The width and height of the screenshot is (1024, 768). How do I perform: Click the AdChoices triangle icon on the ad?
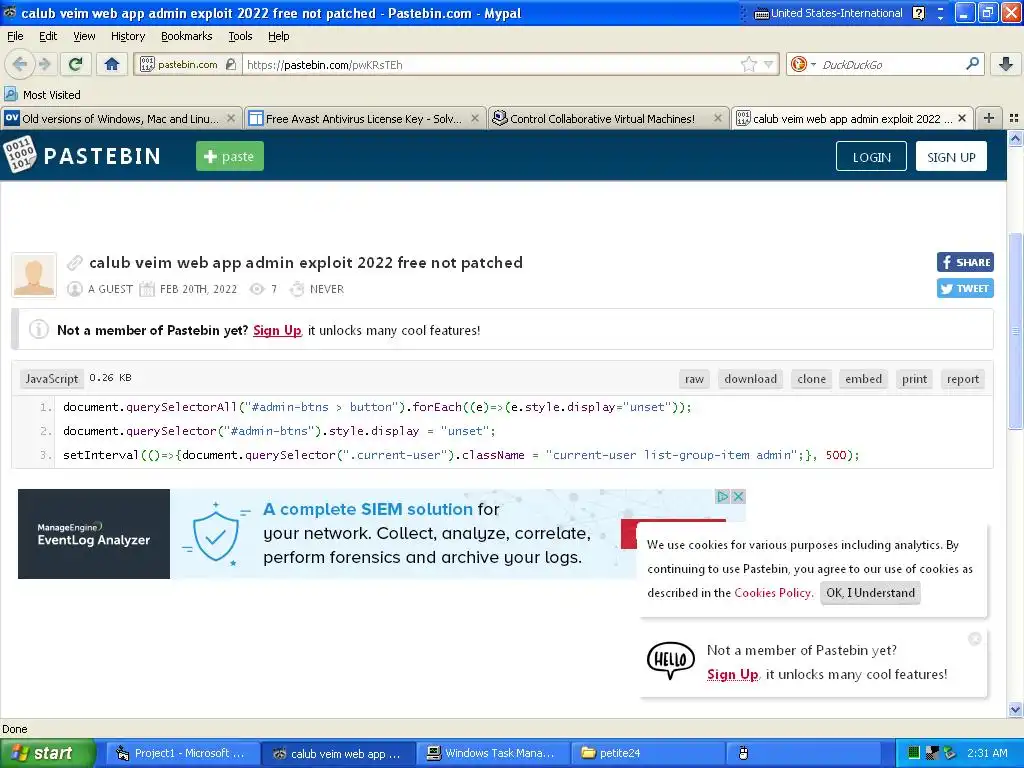pos(722,496)
